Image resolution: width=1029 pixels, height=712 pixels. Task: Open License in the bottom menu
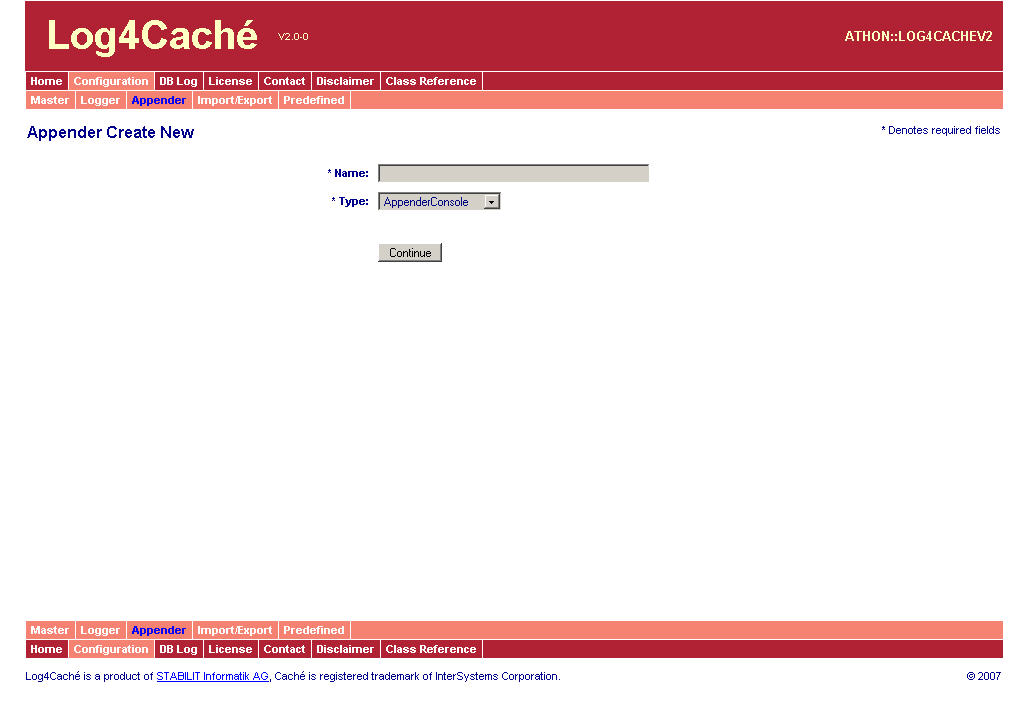pos(230,649)
